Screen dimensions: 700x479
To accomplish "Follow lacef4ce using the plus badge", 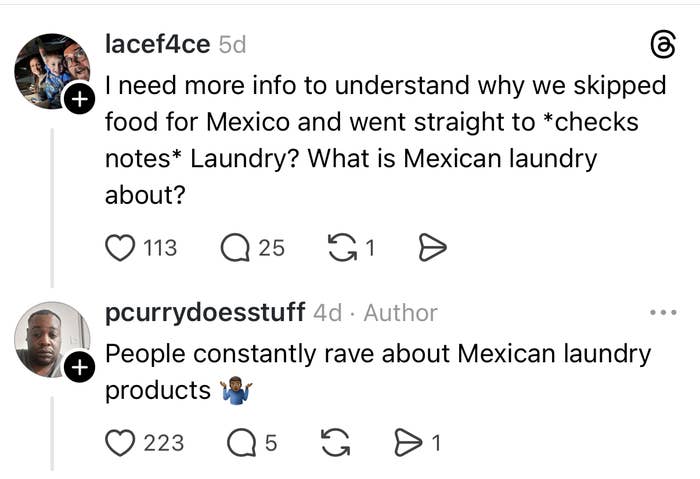I will 79,99.
